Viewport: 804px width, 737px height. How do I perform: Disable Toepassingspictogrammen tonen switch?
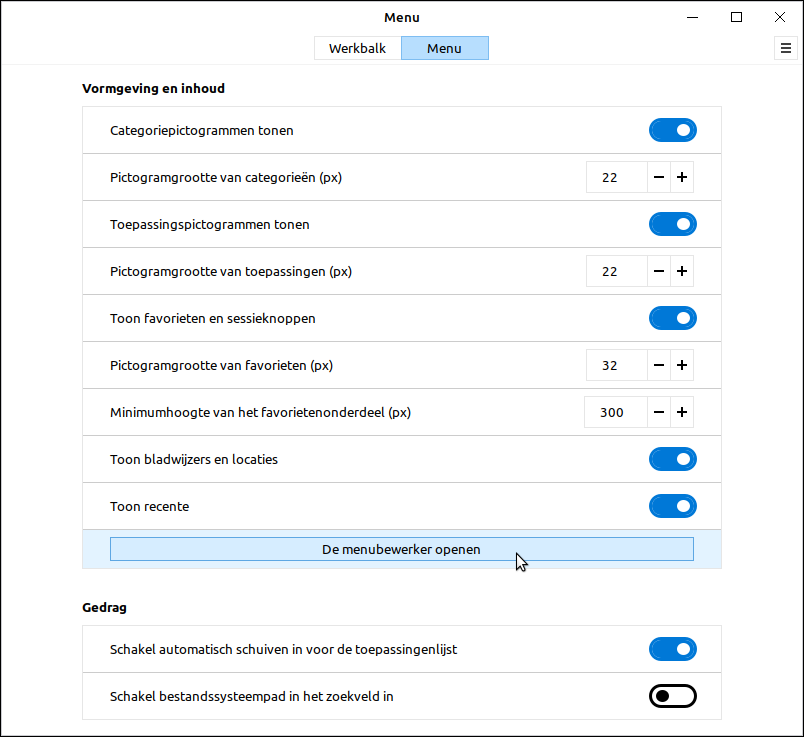coord(672,224)
